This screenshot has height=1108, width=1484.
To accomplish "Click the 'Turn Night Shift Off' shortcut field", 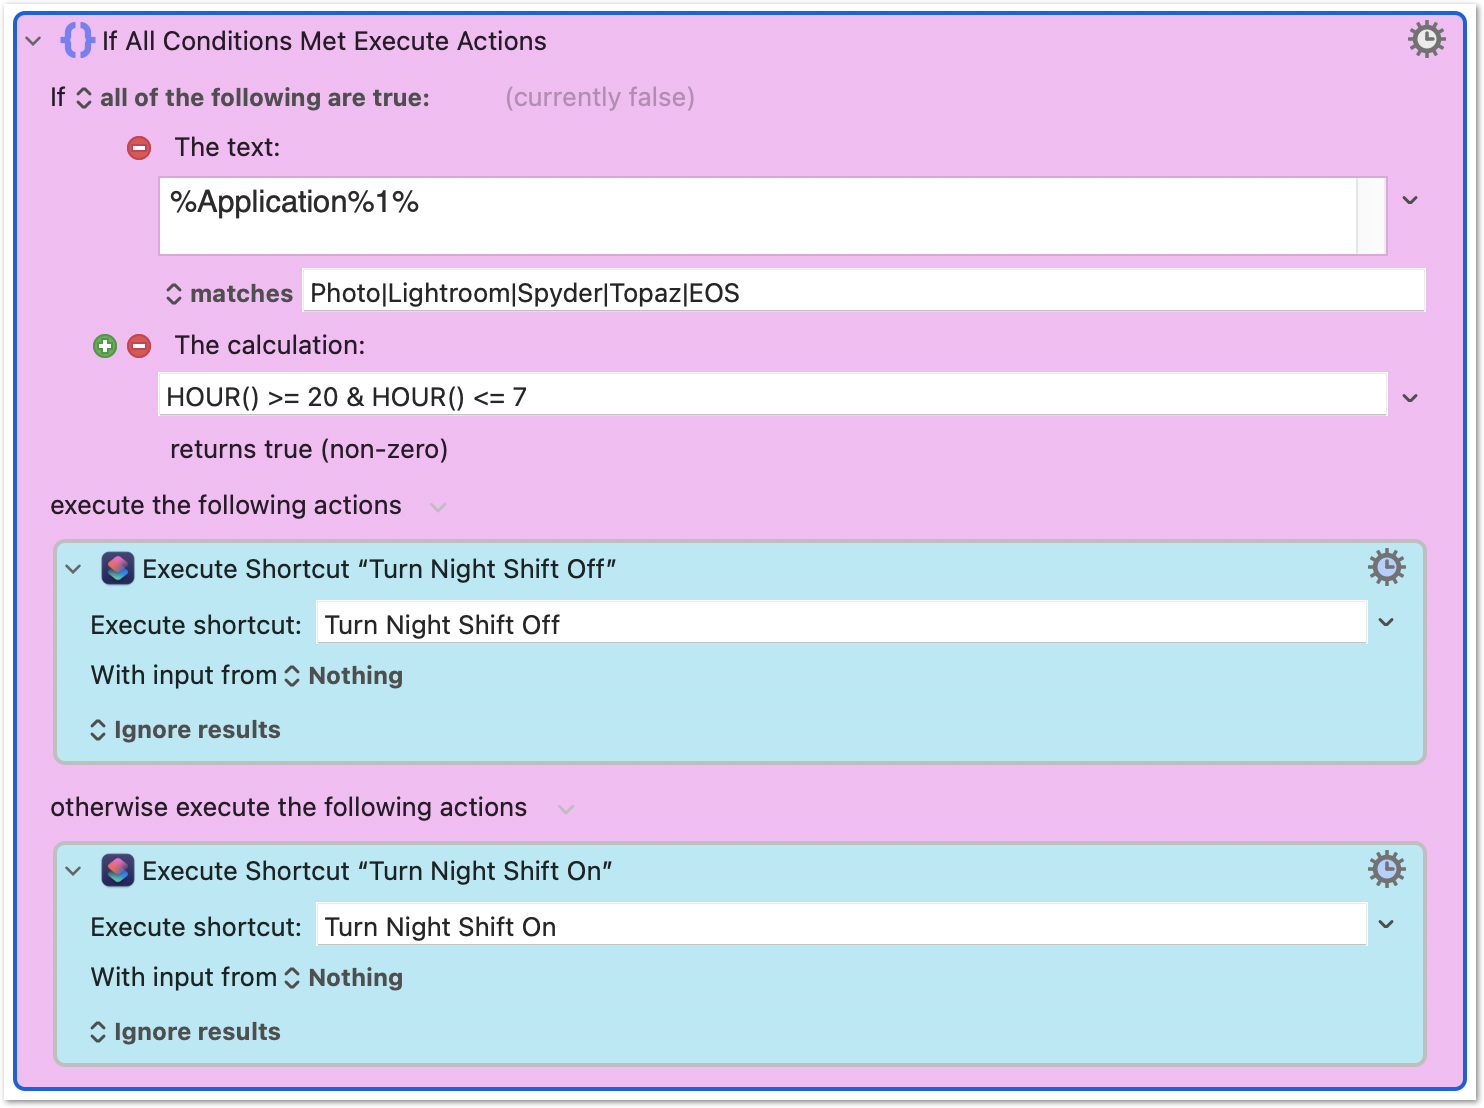I will point(842,625).
